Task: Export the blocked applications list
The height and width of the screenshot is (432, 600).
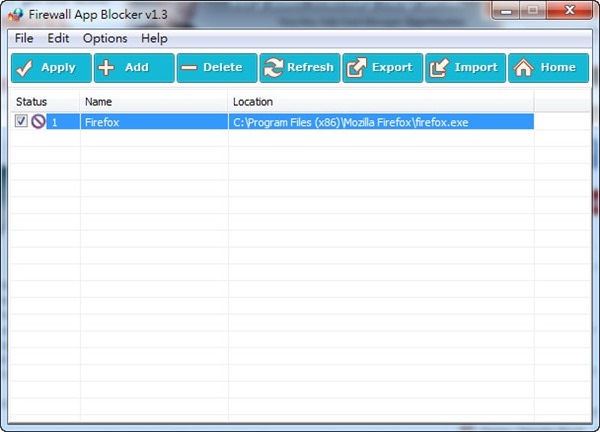Action: pyautogui.click(x=381, y=68)
